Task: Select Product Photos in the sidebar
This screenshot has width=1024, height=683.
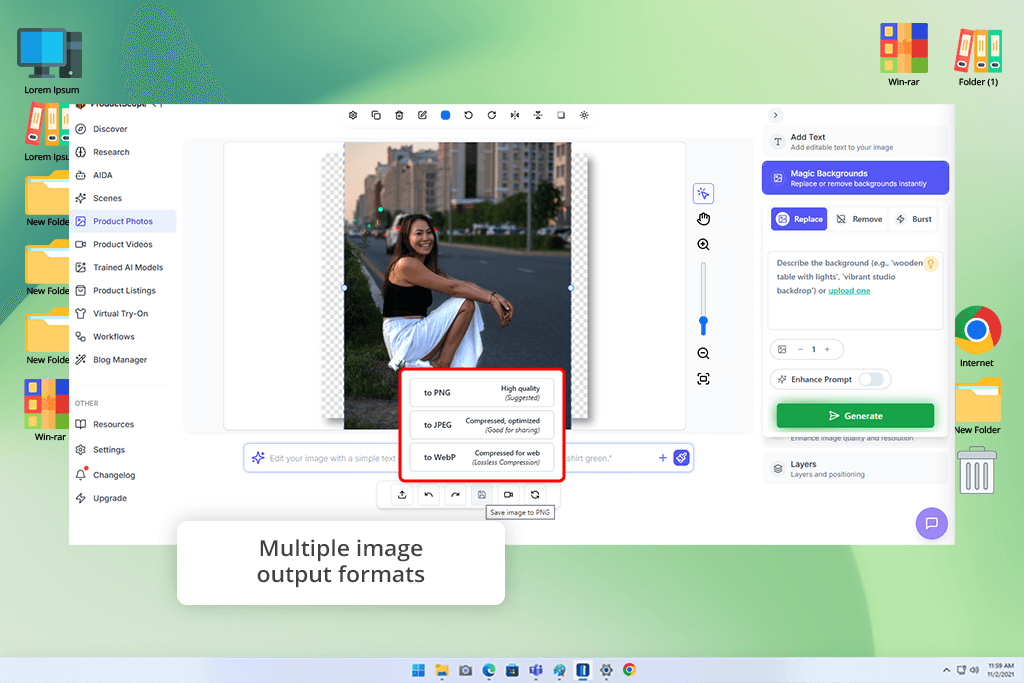Action: point(123,221)
